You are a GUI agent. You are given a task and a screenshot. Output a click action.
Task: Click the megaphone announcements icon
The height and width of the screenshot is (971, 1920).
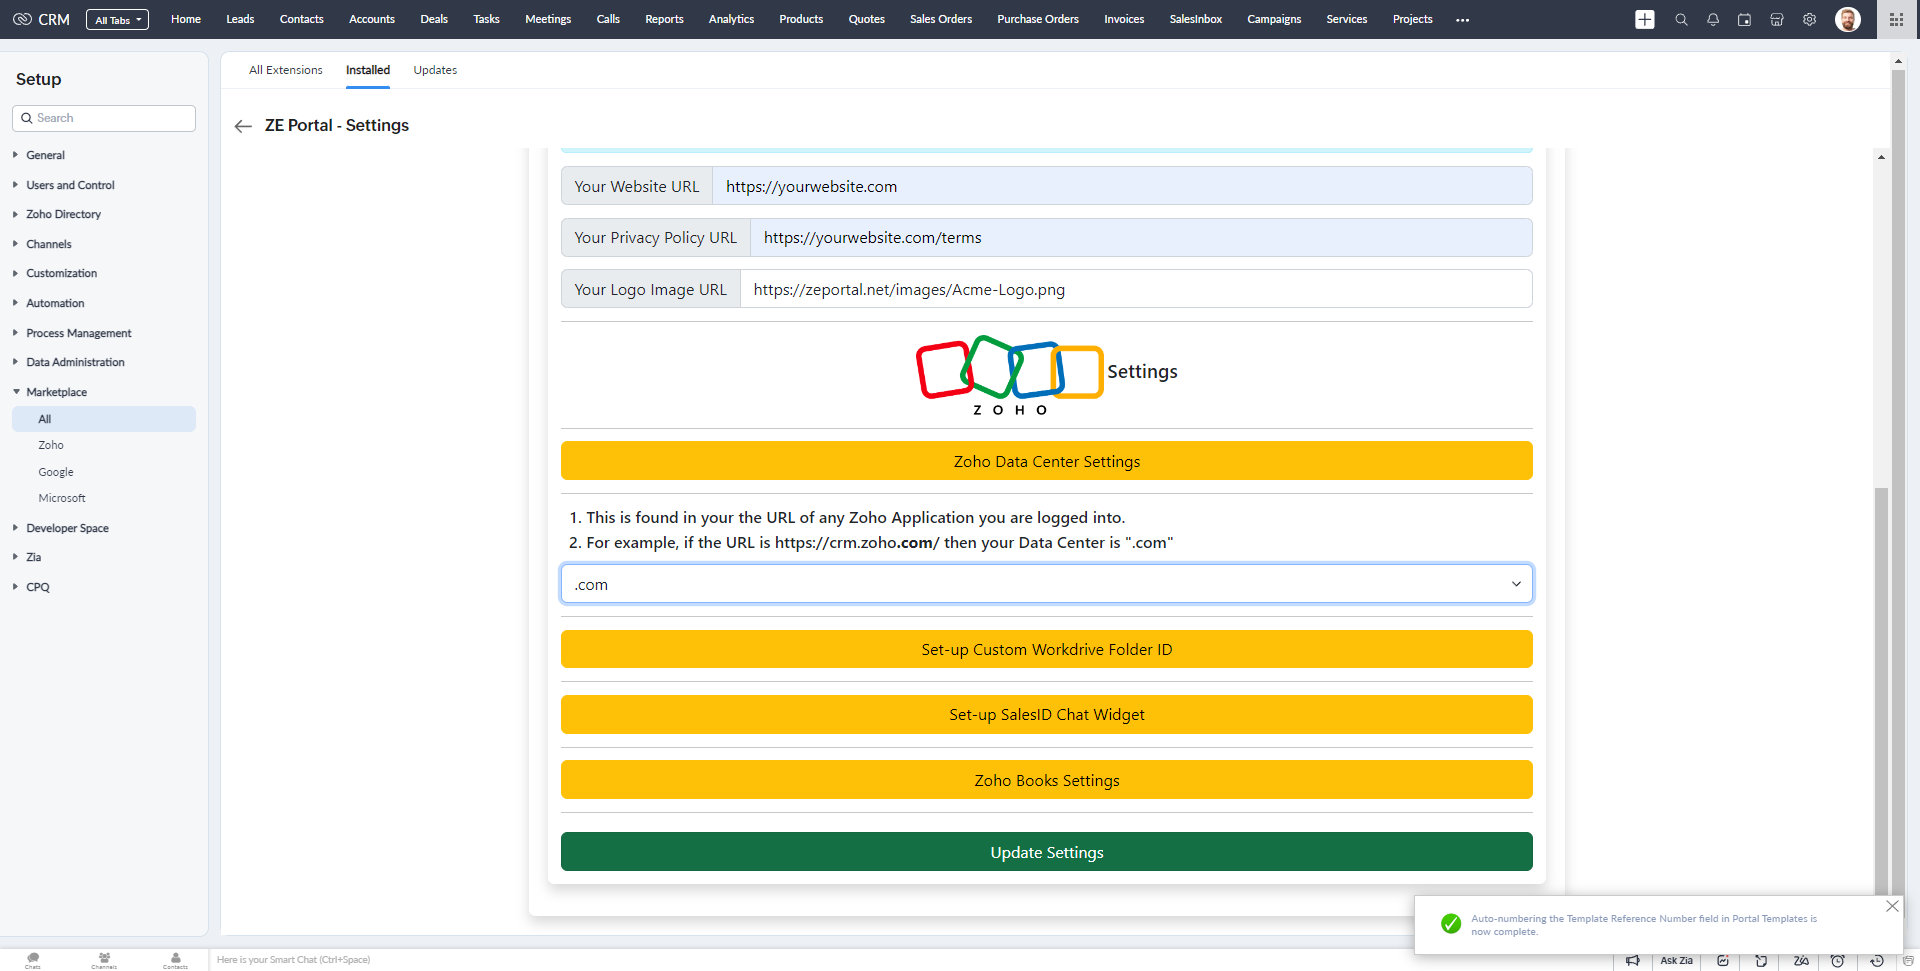pos(1633,961)
